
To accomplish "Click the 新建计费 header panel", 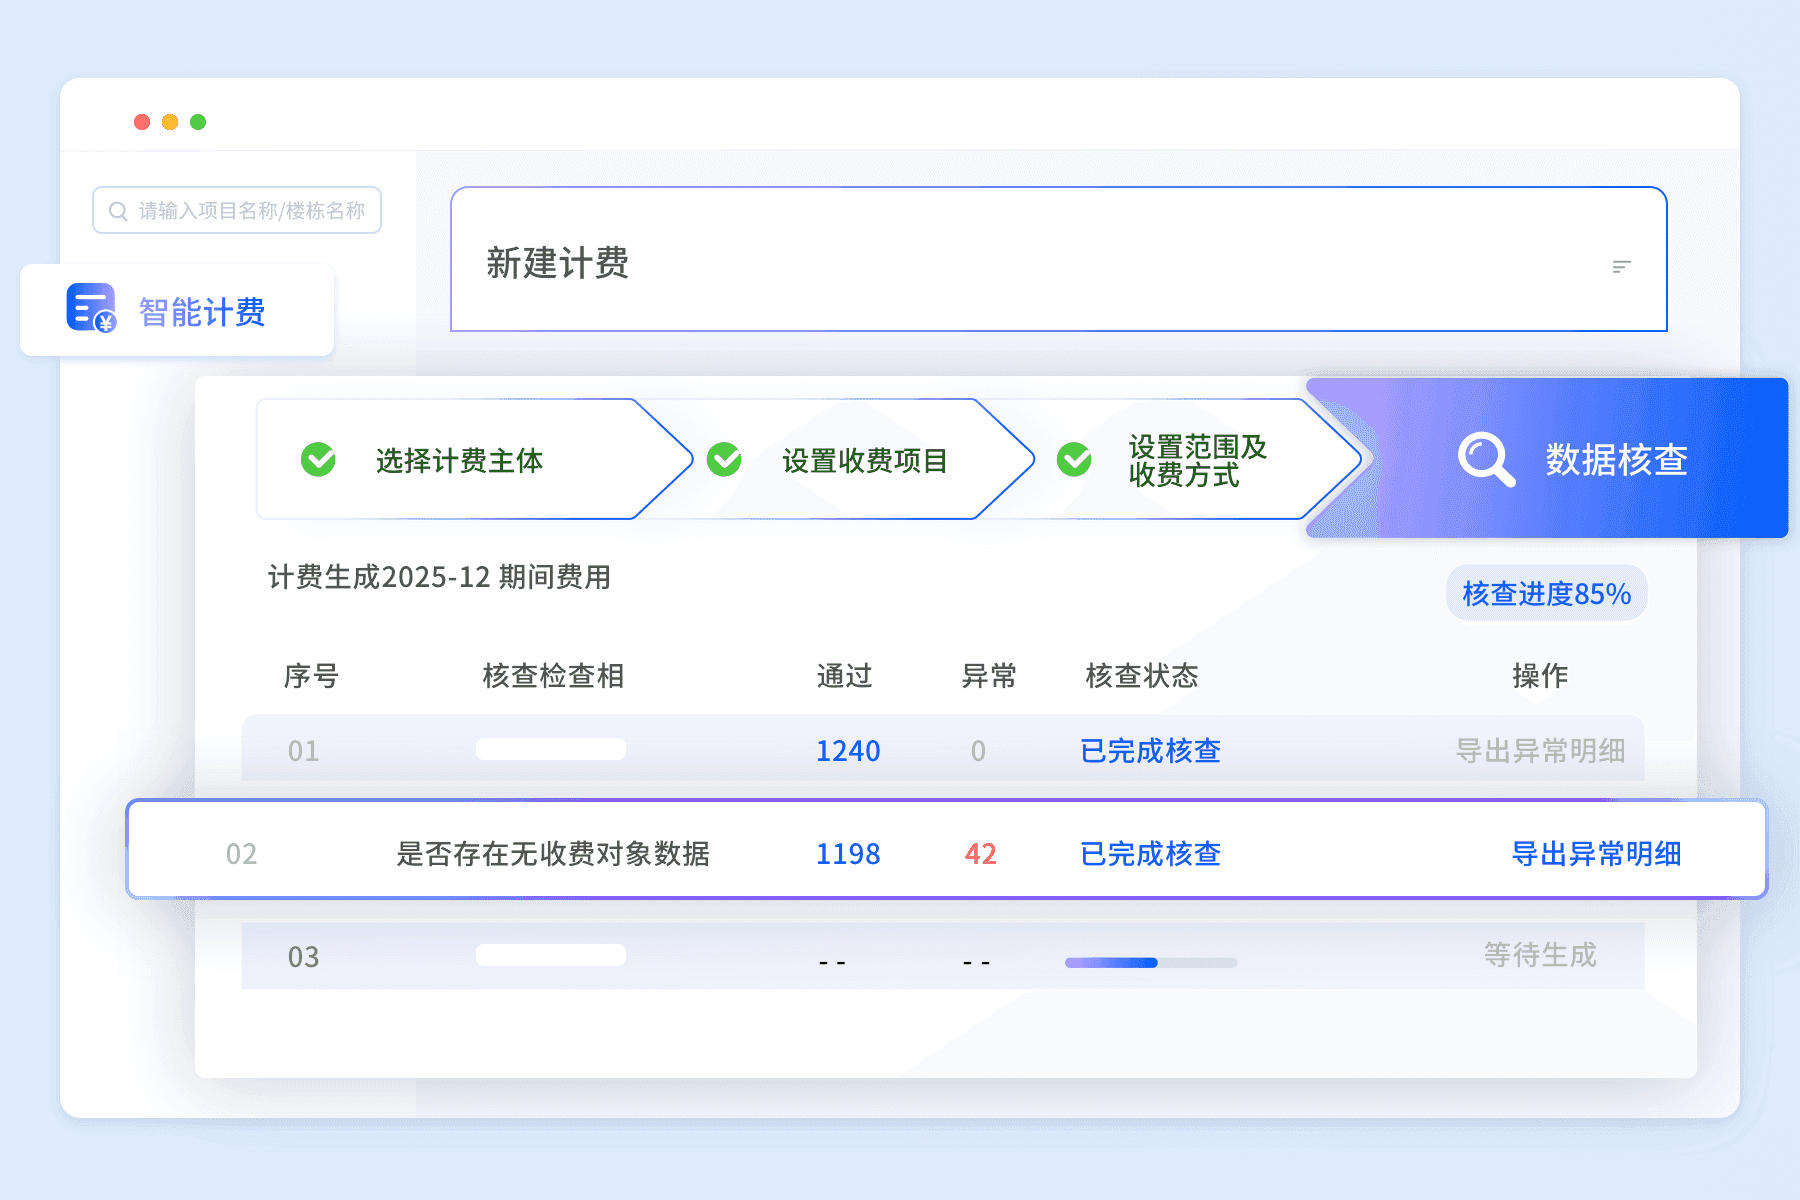I will pyautogui.click(x=1059, y=259).
